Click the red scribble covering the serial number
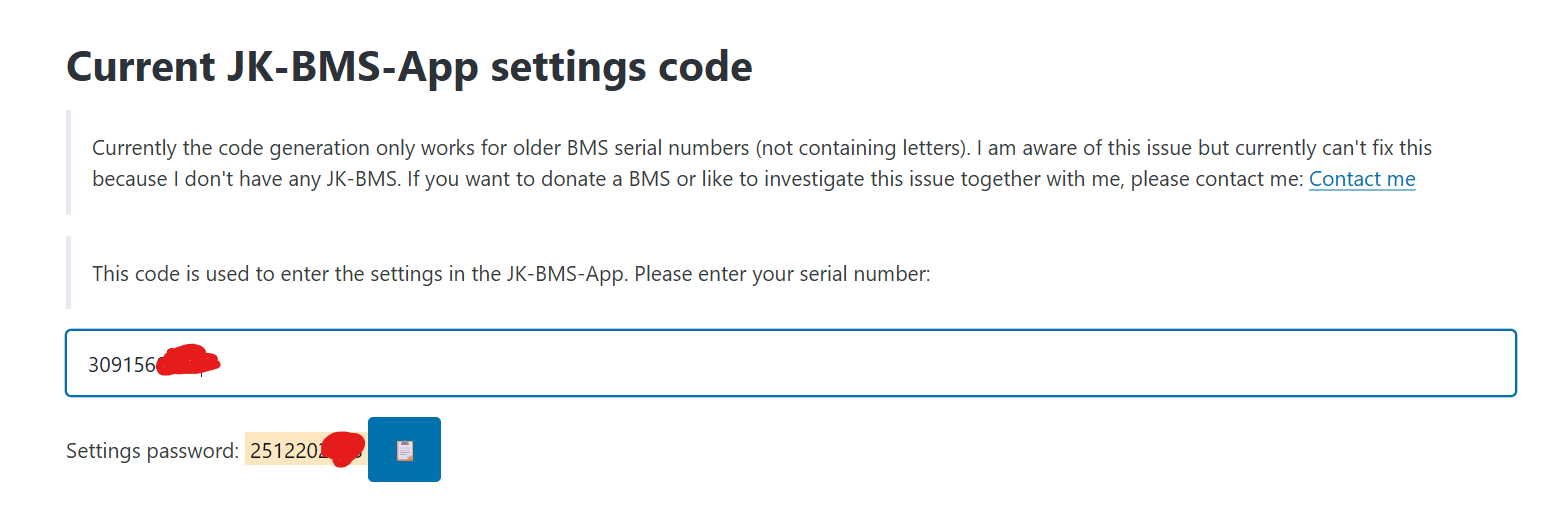1541x506 pixels. click(188, 361)
